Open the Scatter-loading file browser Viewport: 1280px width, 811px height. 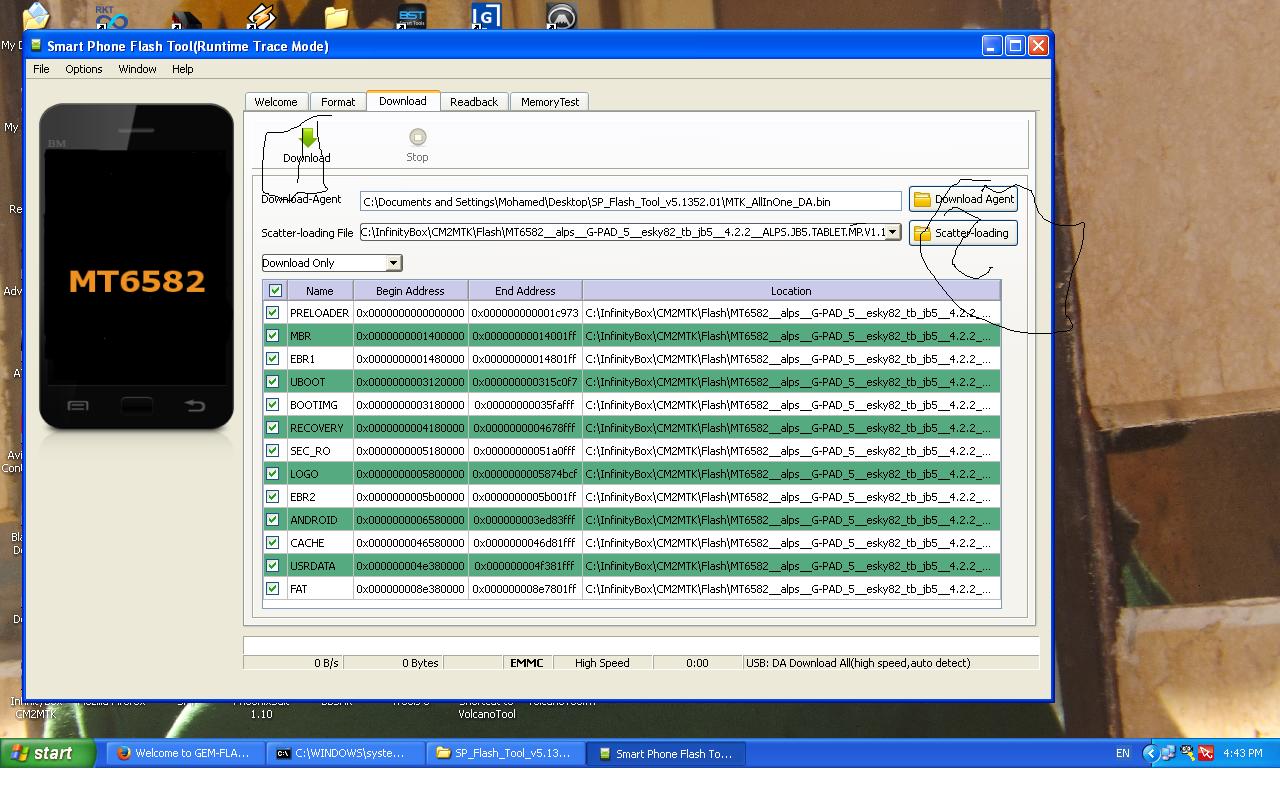click(x=963, y=233)
